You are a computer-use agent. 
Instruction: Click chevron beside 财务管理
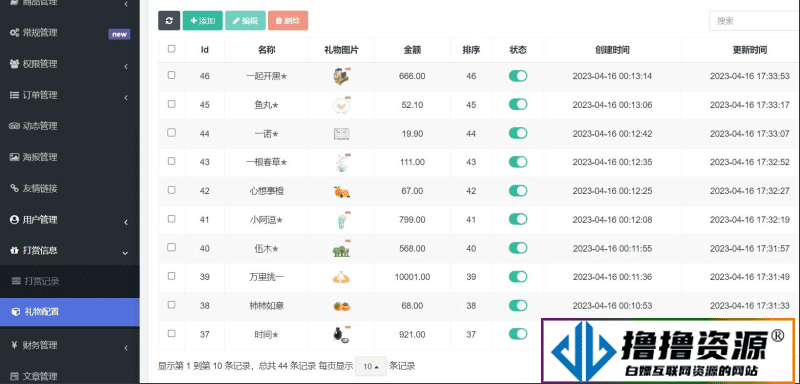(126, 348)
